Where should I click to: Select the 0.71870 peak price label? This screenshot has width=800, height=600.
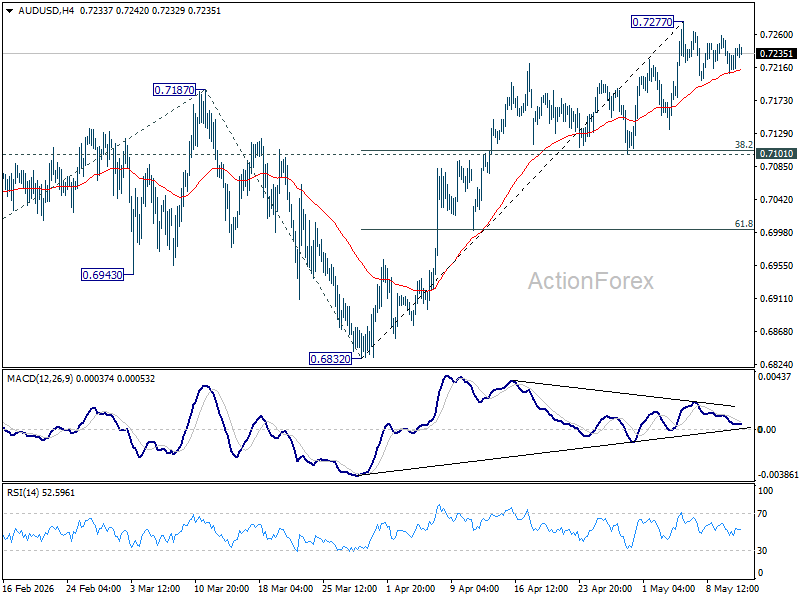click(174, 90)
